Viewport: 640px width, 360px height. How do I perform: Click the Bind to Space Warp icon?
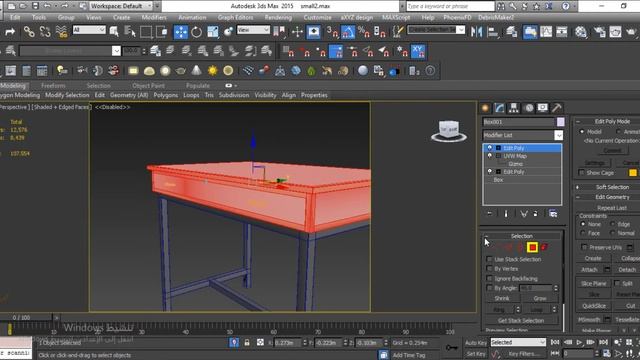[x=61, y=31]
